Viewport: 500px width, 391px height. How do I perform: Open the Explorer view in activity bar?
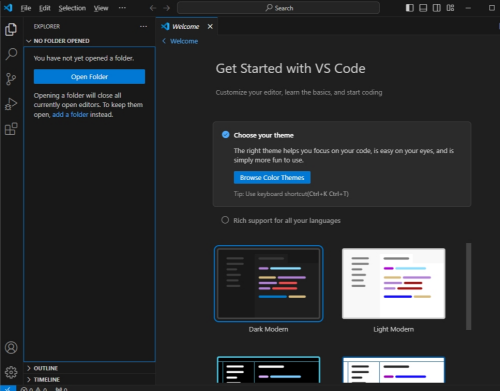click(x=11, y=30)
